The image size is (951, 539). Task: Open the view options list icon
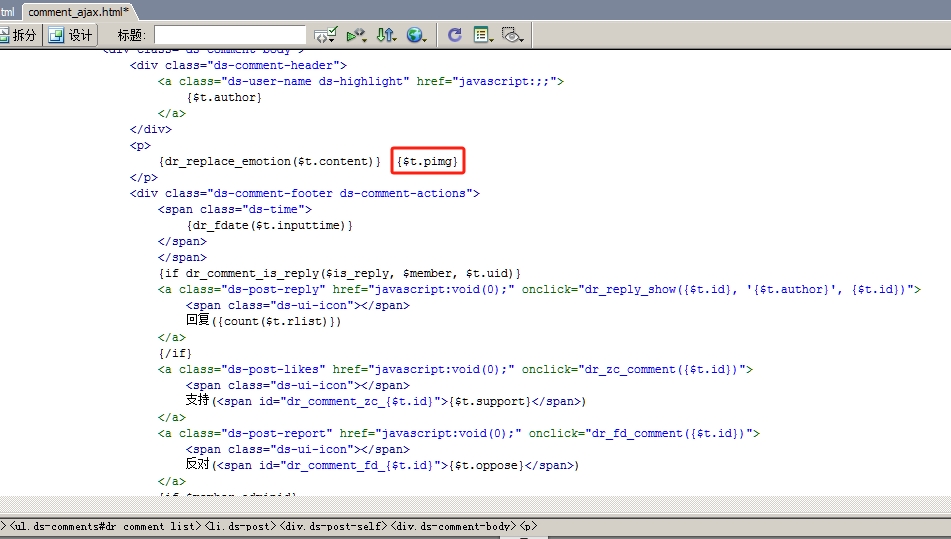pos(484,35)
